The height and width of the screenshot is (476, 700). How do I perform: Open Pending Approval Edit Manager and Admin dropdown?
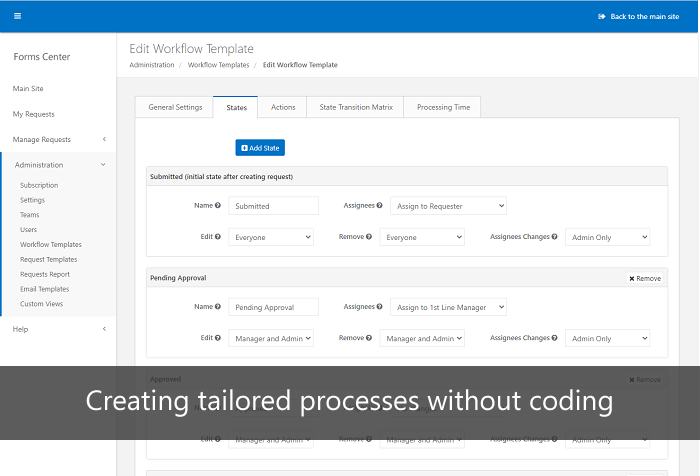[x=271, y=338]
